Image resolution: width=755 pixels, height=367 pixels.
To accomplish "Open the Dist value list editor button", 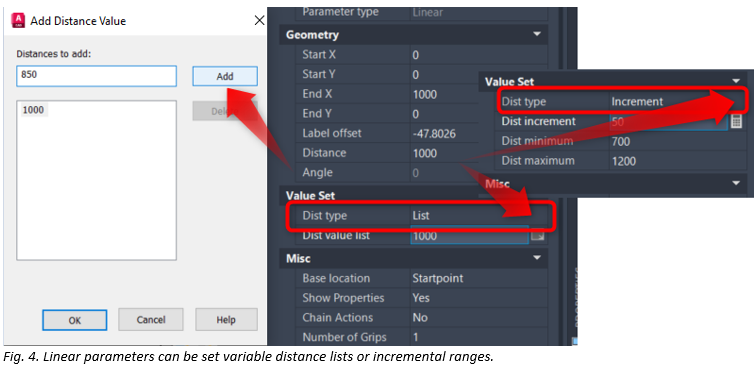I will [537, 236].
